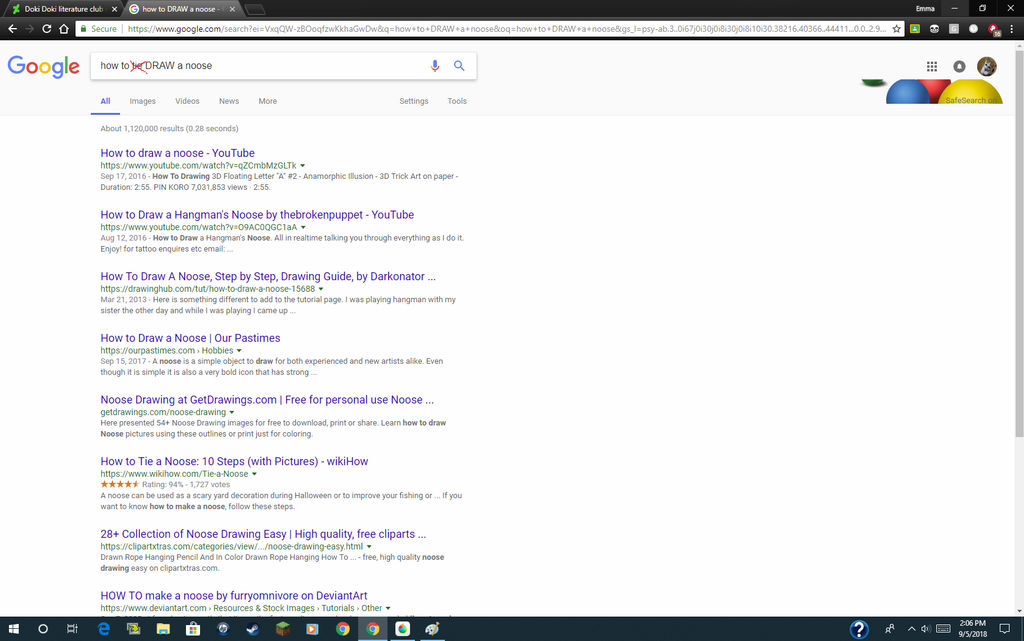Open the Google apps grid
1024x641 pixels.
point(932,66)
